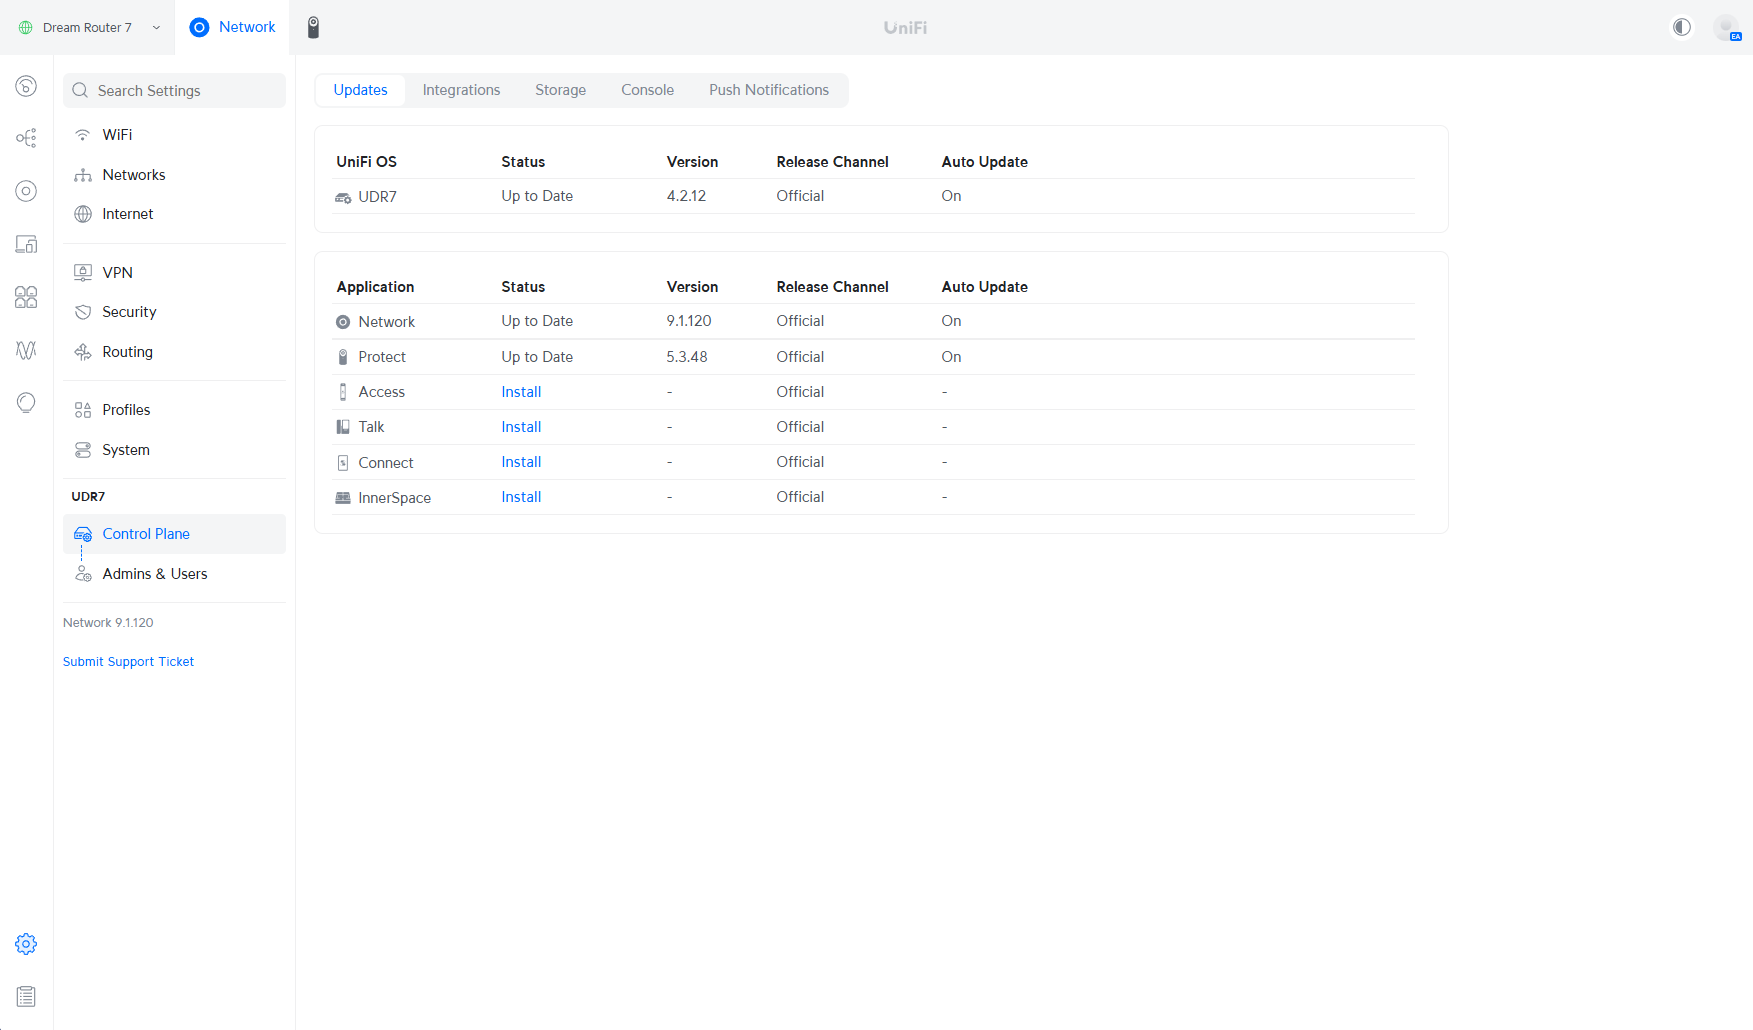Screen dimensions: 1753x1030
Task: Open the Insights icon in left rail
Action: pyautogui.click(x=26, y=403)
